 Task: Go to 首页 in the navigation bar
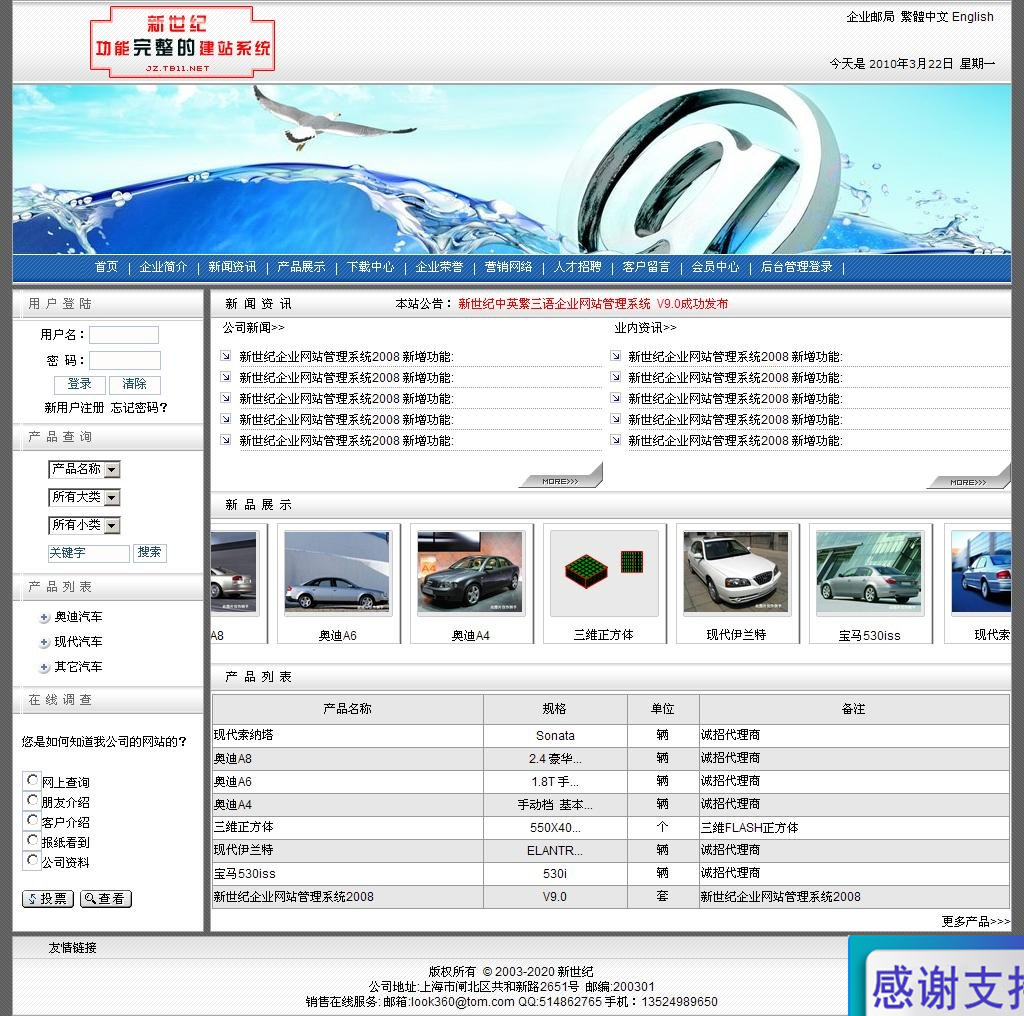tap(106, 267)
